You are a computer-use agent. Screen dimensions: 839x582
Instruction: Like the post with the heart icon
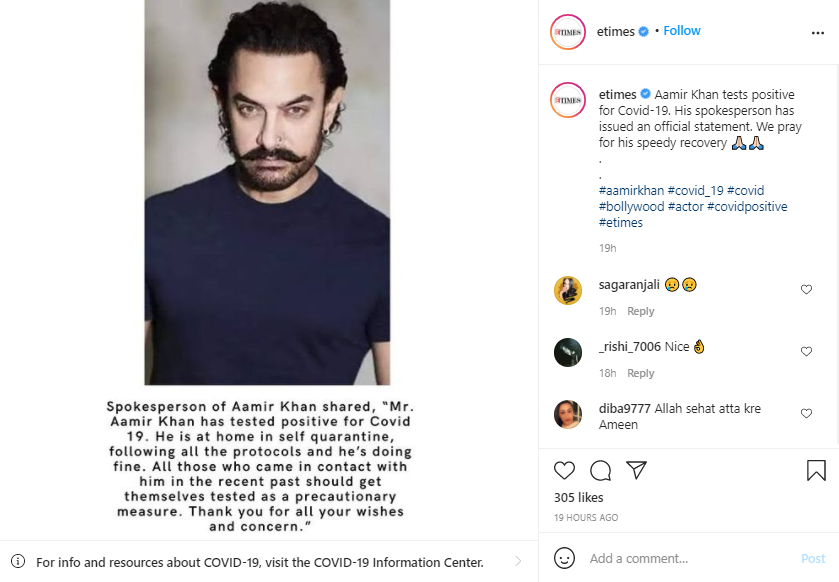click(563, 470)
